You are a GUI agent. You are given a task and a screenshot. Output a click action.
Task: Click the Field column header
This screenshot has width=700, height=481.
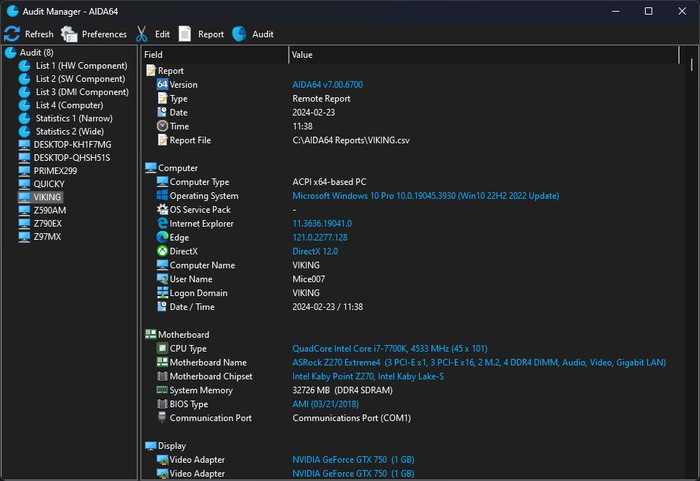[153, 54]
